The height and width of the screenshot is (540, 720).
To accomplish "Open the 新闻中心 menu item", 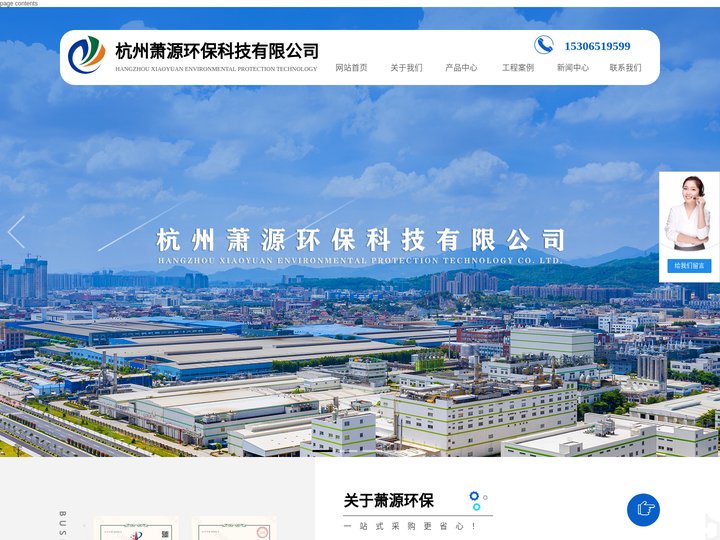I will (573, 68).
